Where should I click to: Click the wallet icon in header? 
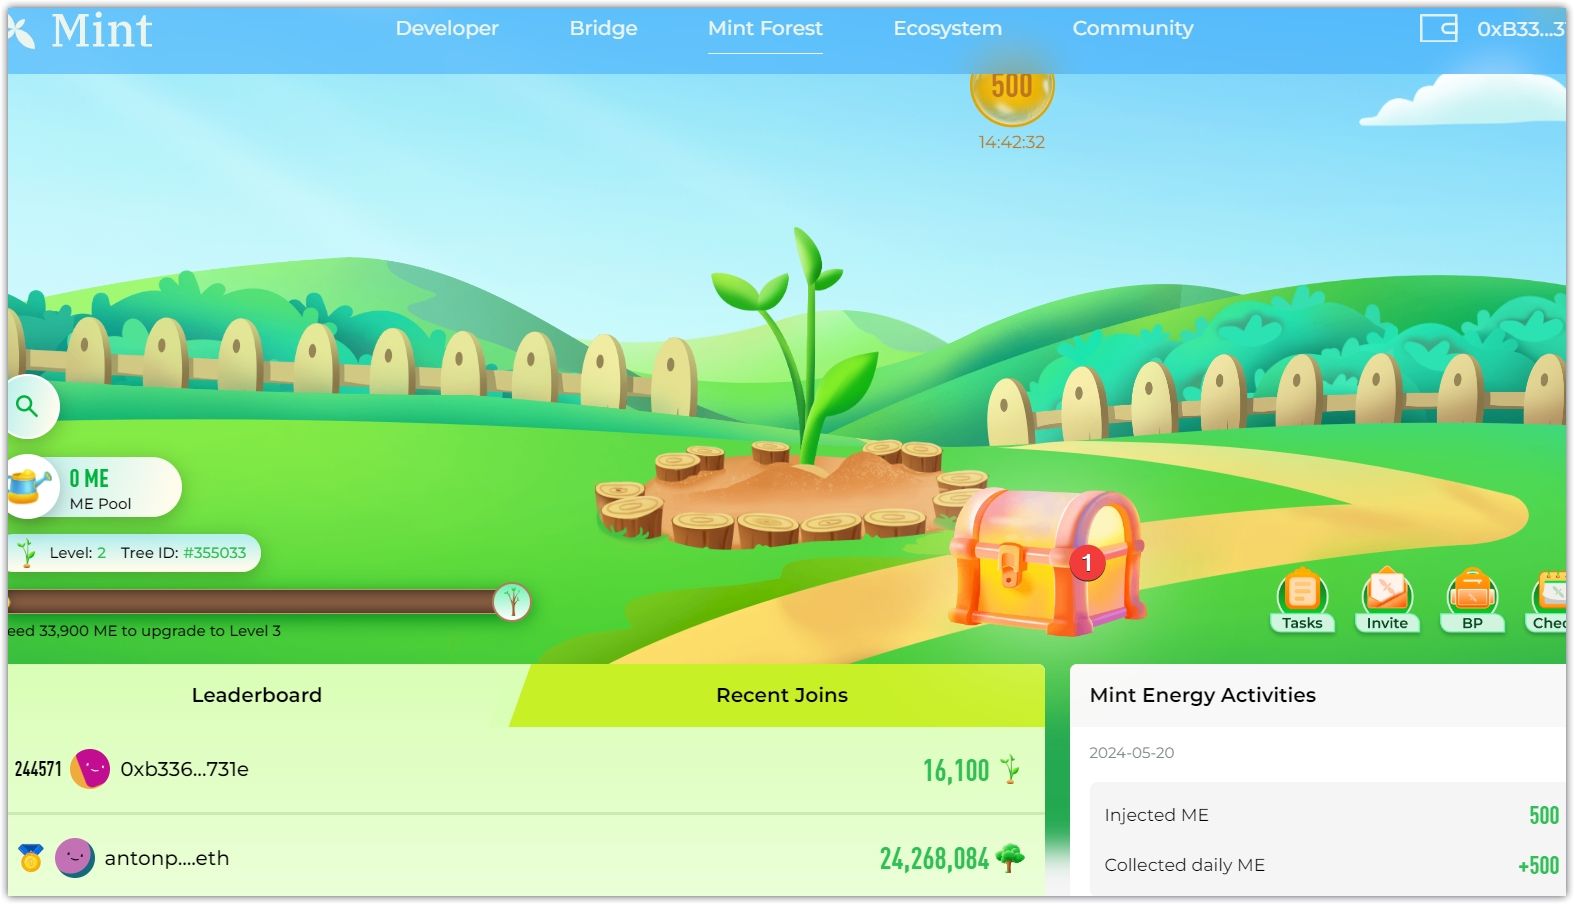click(x=1438, y=29)
